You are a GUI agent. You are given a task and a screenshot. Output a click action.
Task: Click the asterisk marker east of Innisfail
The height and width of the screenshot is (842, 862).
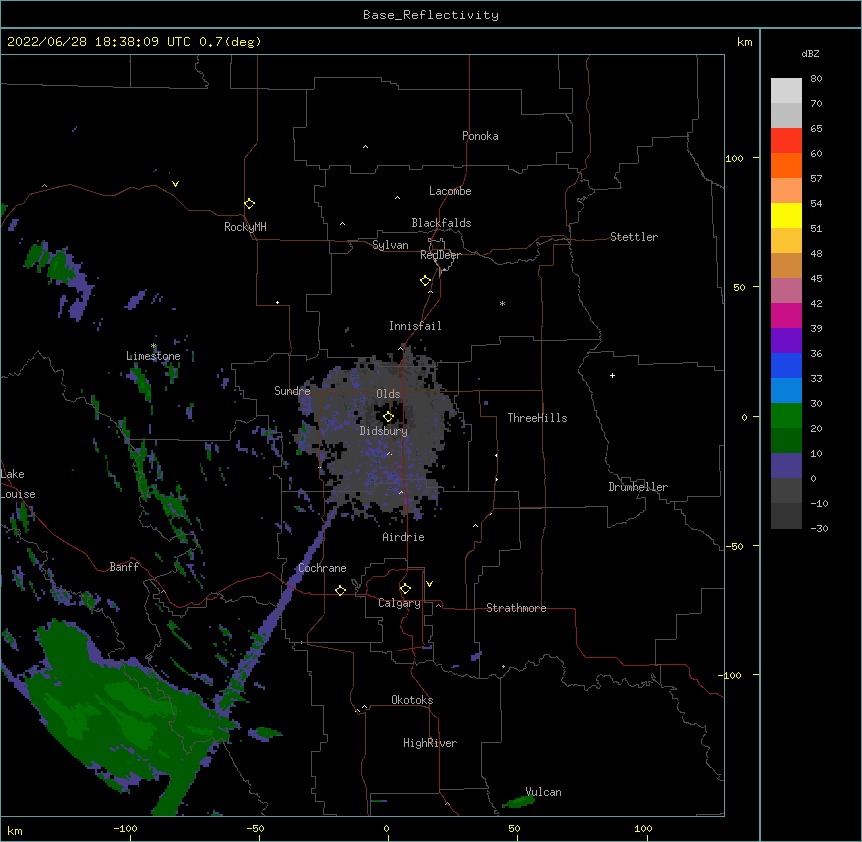click(502, 303)
